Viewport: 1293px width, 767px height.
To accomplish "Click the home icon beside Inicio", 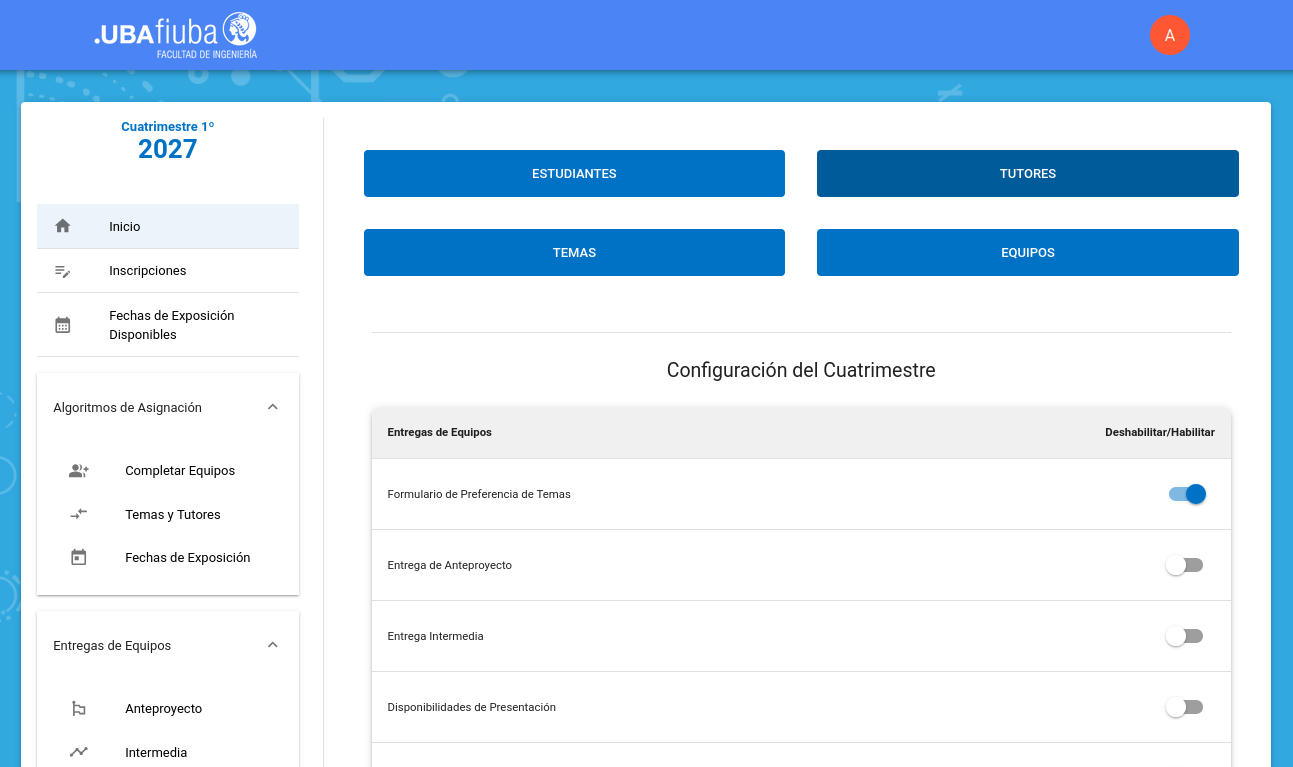I will pyautogui.click(x=63, y=226).
